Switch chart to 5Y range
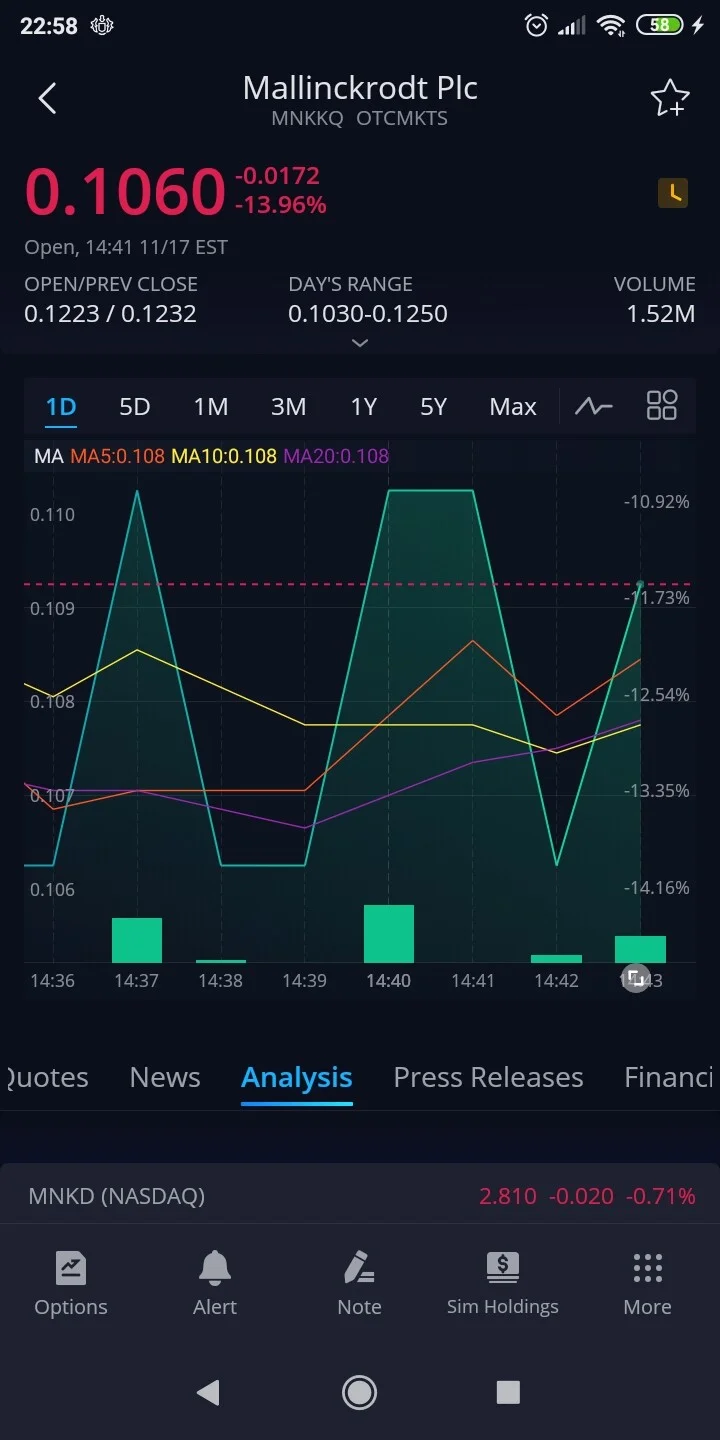This screenshot has width=720, height=1440. pyautogui.click(x=433, y=407)
